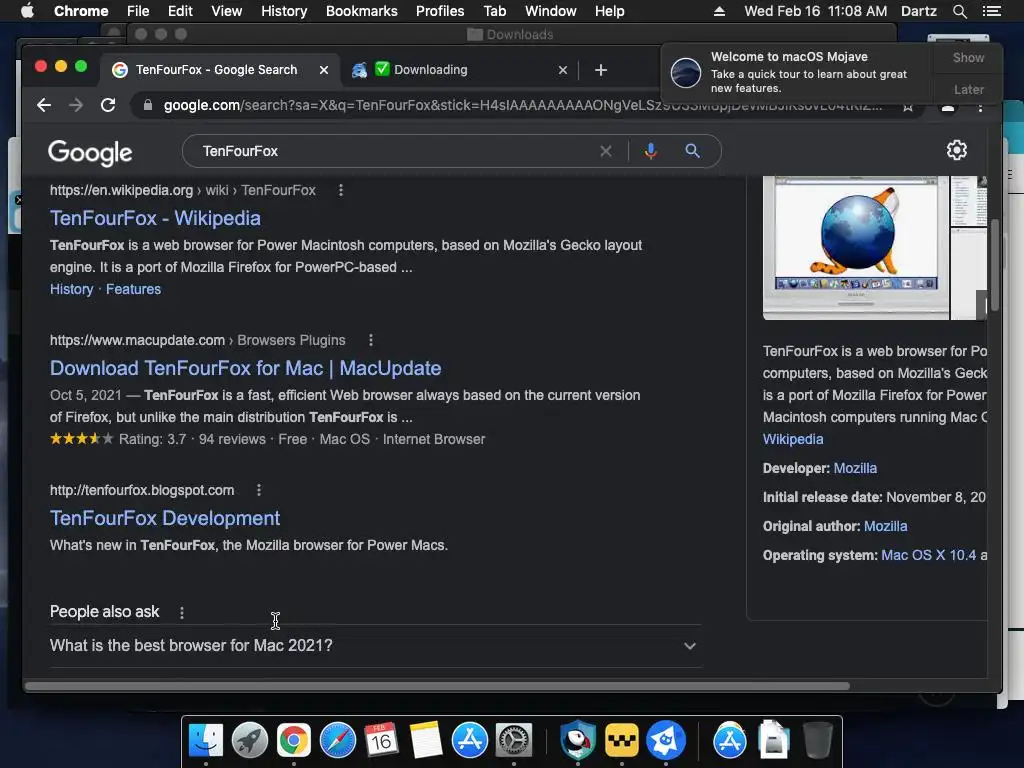Go back to the previous page
1024x768 pixels.
coord(44,105)
